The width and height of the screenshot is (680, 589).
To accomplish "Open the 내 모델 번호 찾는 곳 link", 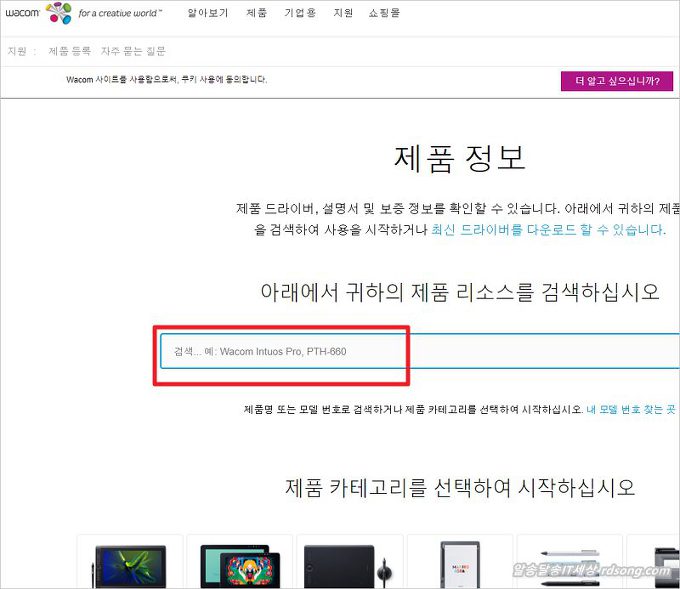I will pyautogui.click(x=631, y=409).
